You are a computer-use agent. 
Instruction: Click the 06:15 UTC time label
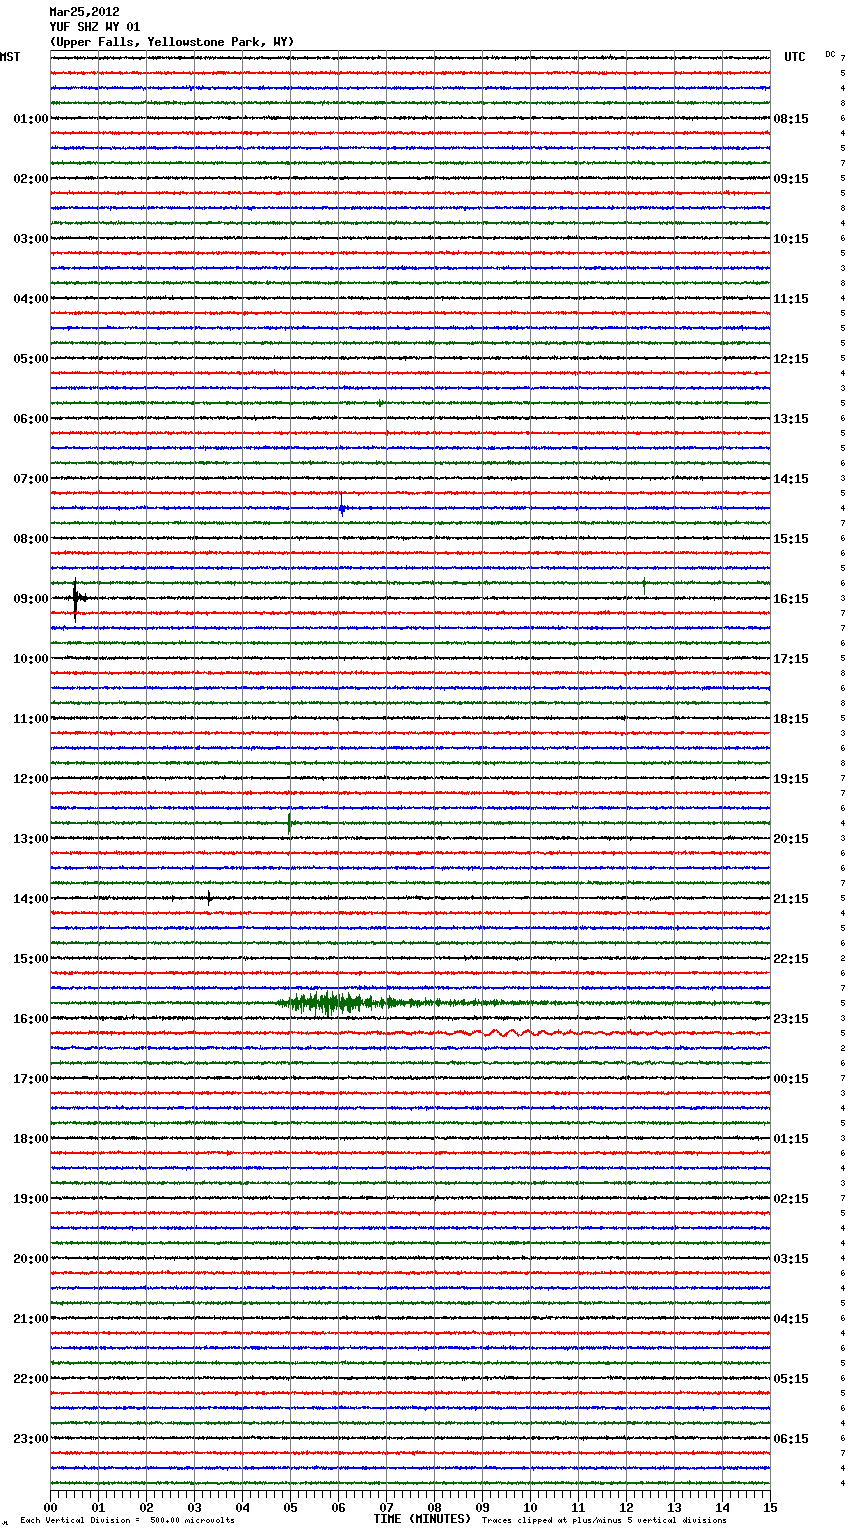[x=791, y=1439]
